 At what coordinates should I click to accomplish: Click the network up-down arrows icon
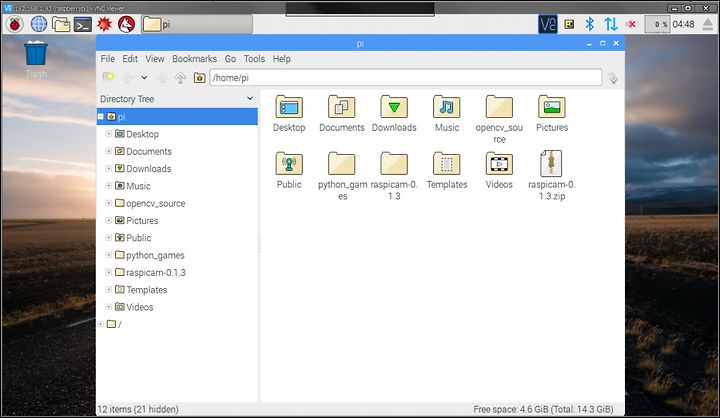pos(611,24)
